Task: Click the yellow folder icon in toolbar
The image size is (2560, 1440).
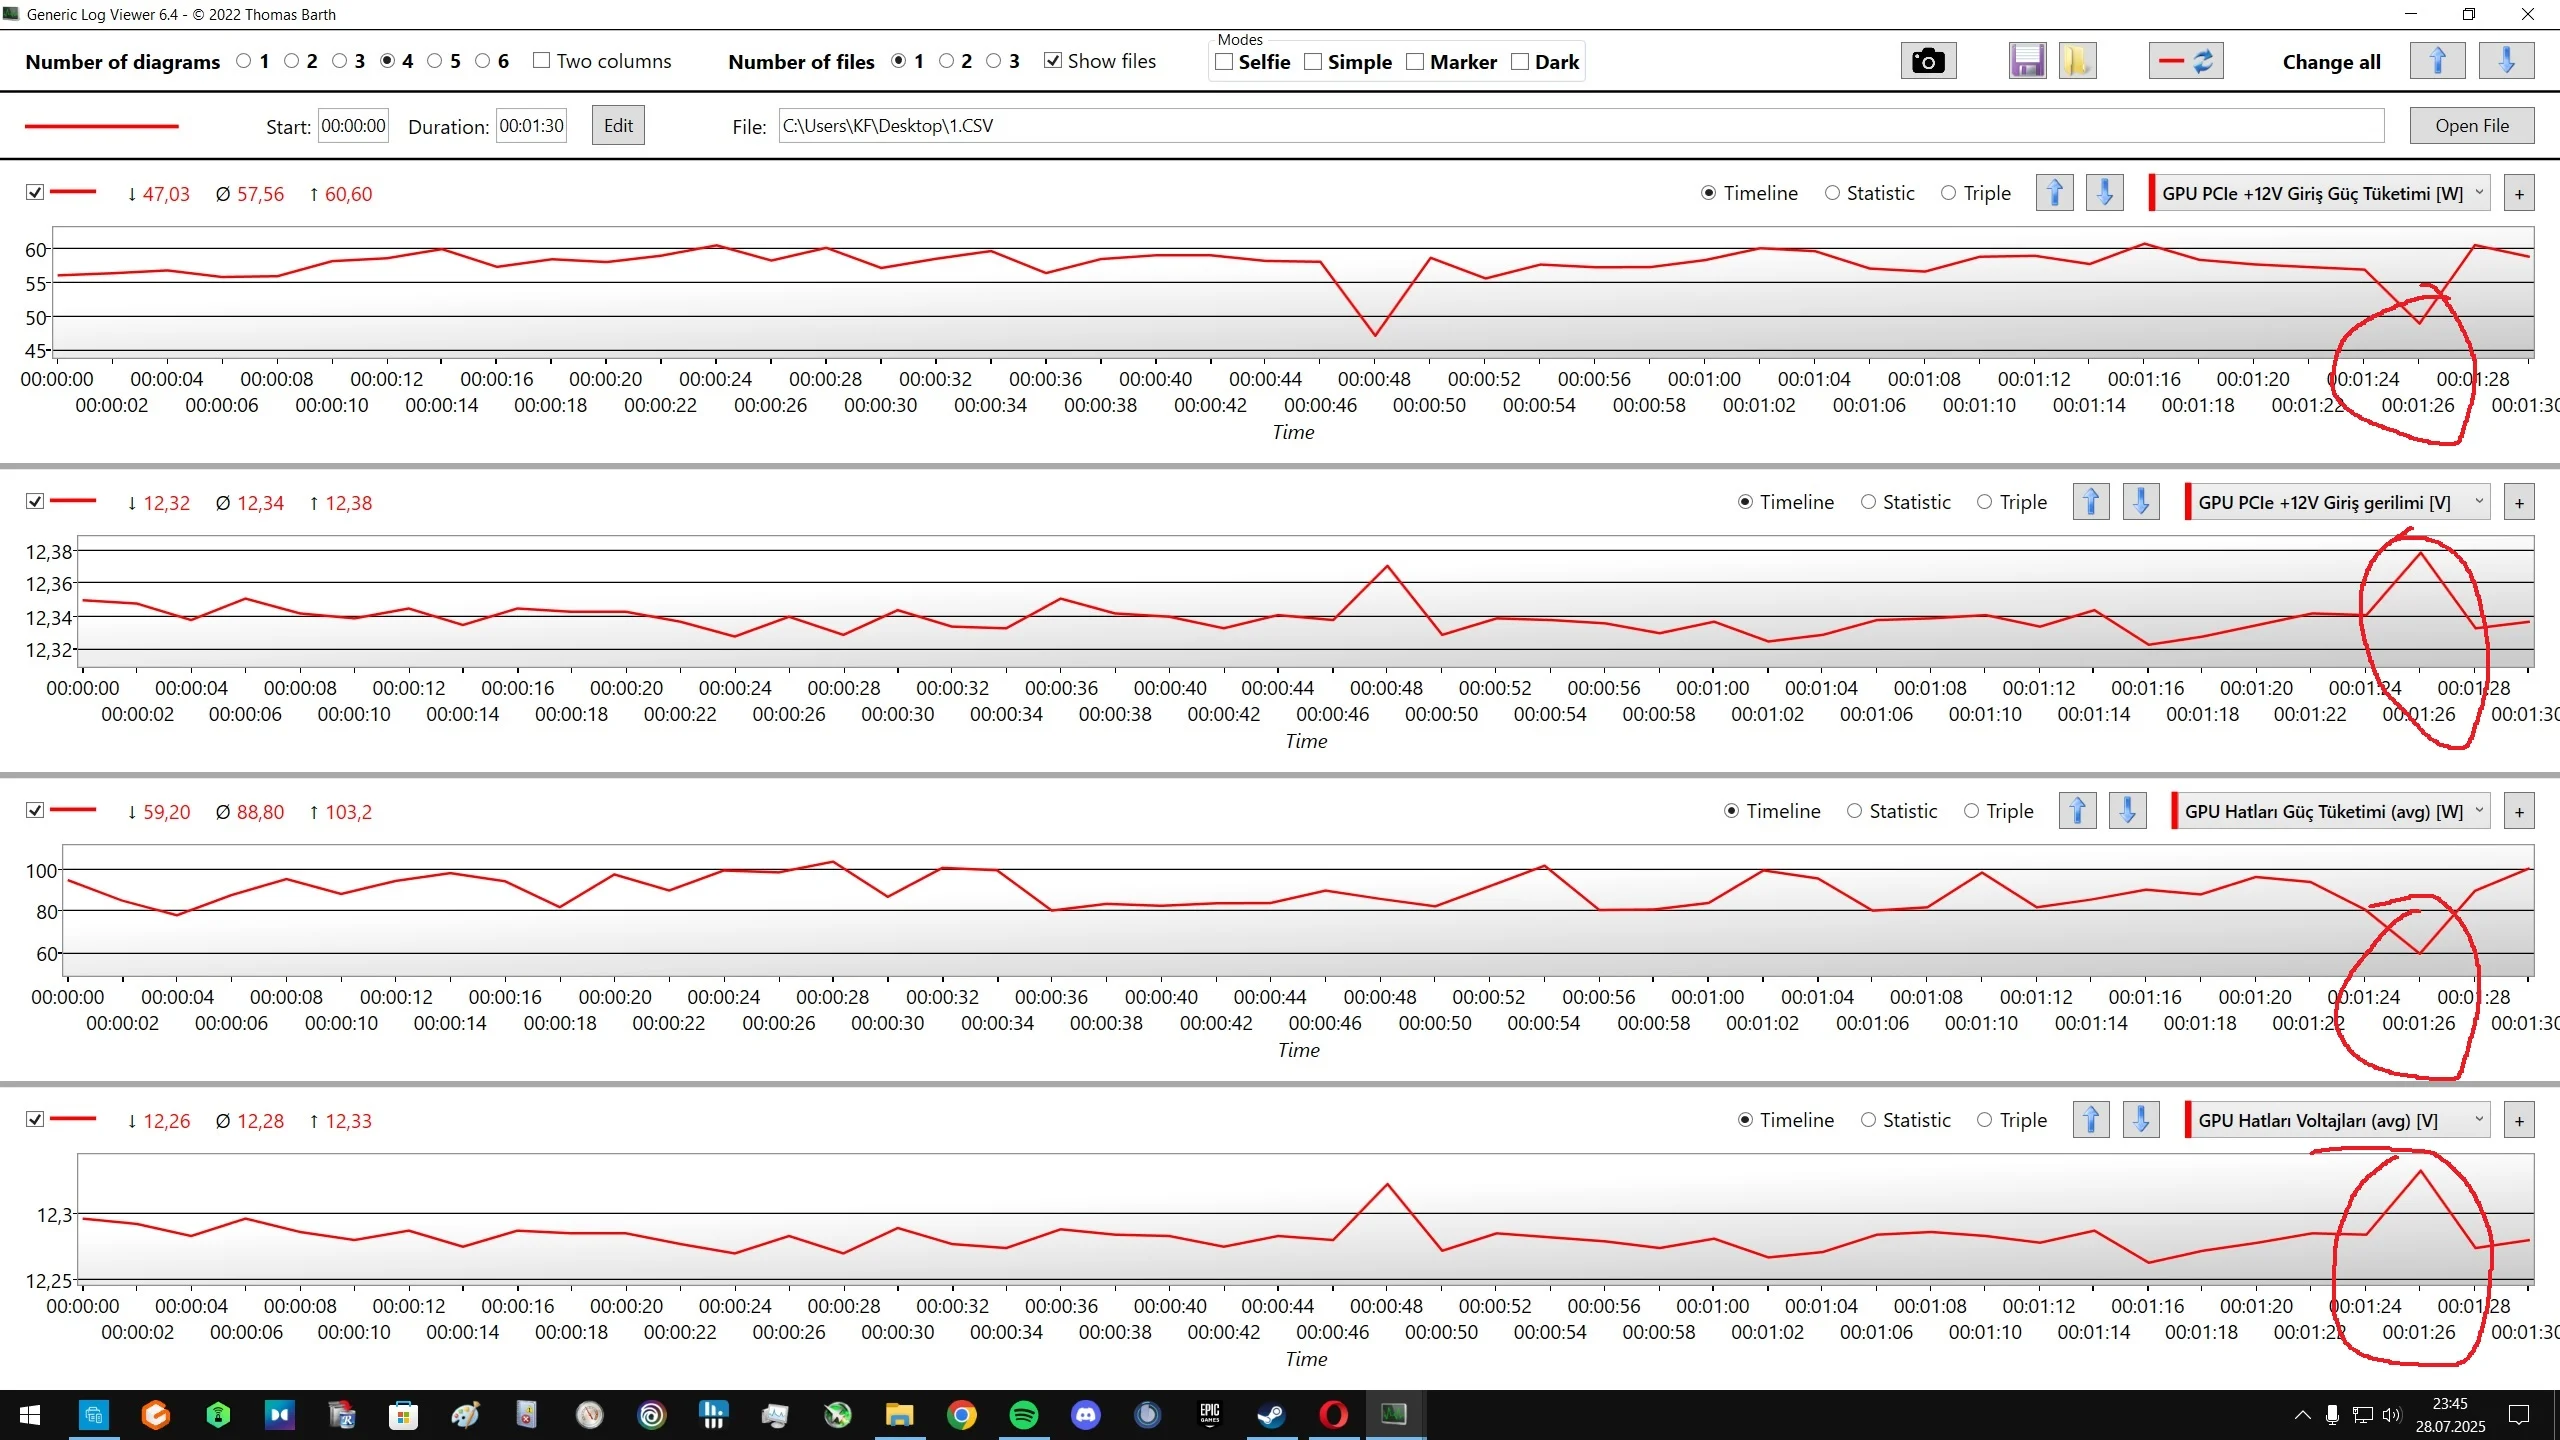Action: [x=2077, y=61]
